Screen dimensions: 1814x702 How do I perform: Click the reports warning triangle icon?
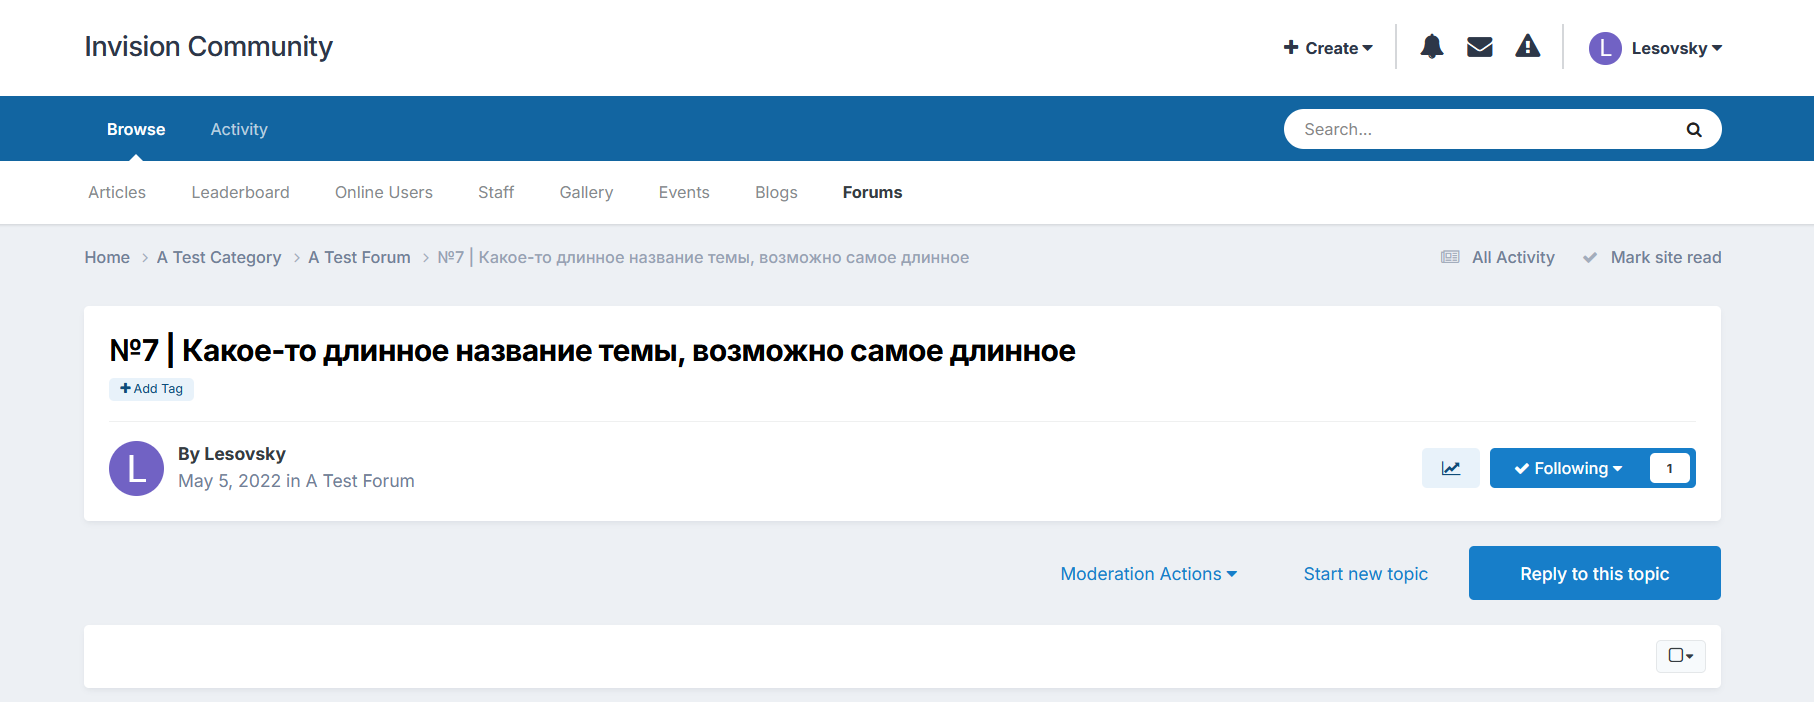(x=1527, y=47)
